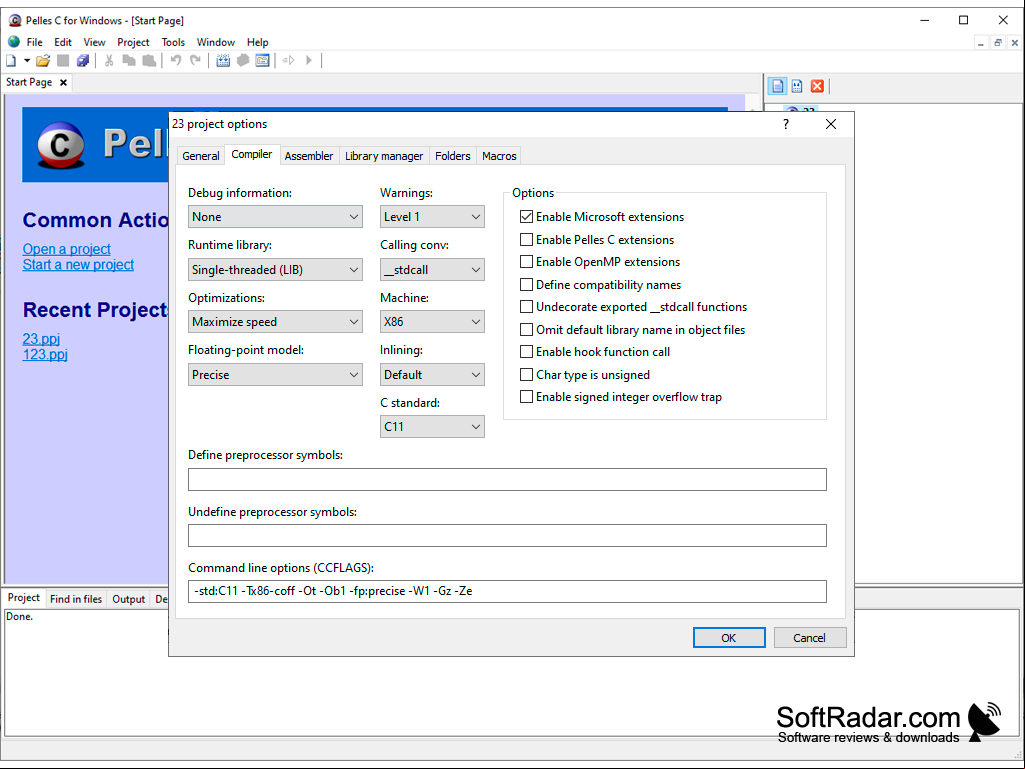Click the greyed-out Save icon in toolbar
This screenshot has height=769, width=1025.
[63, 61]
